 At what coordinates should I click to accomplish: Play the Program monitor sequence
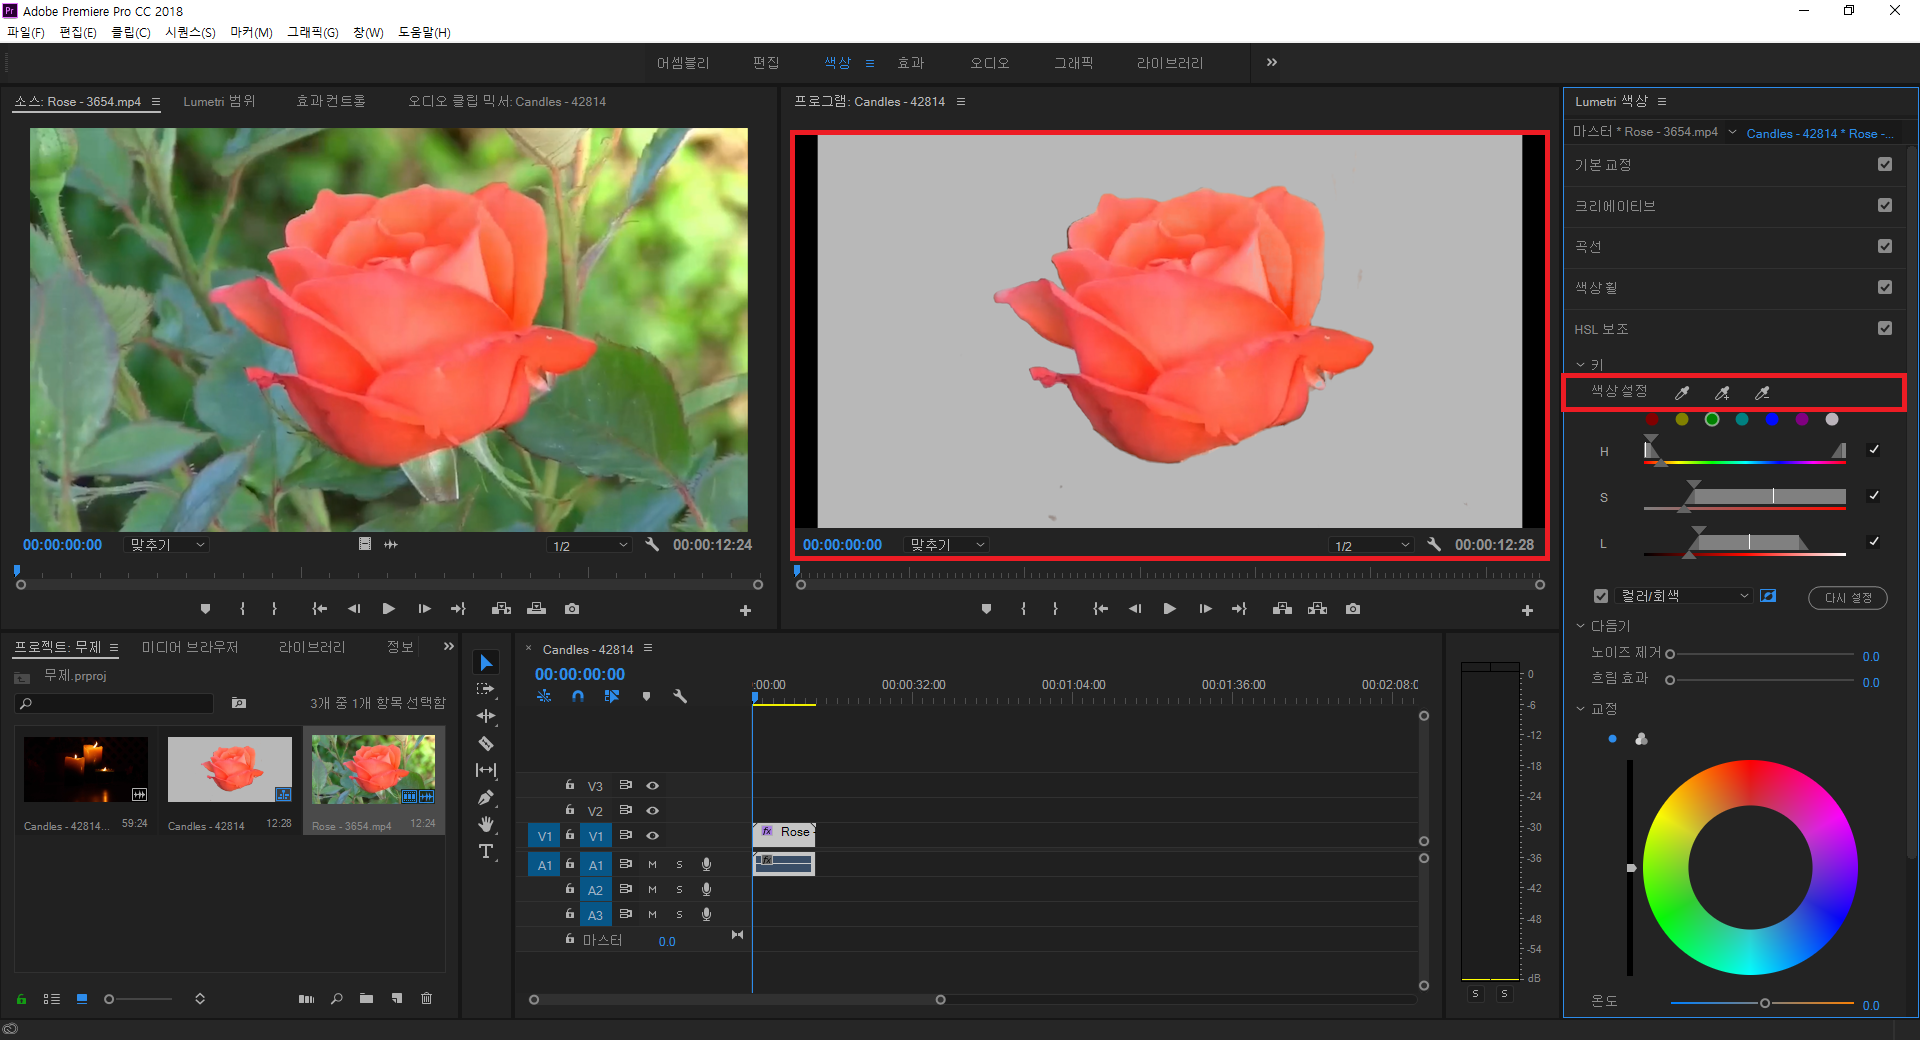1169,609
